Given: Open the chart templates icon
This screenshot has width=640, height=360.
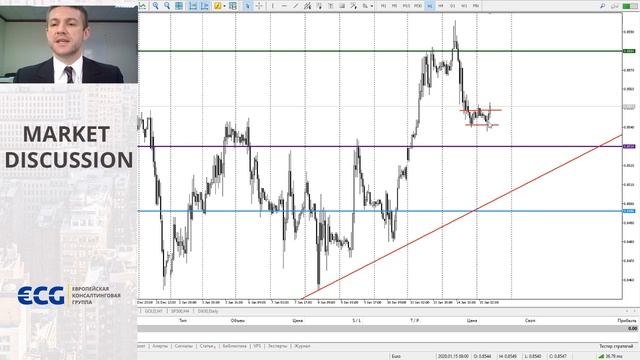Looking at the screenshot, I should (x=233, y=6).
